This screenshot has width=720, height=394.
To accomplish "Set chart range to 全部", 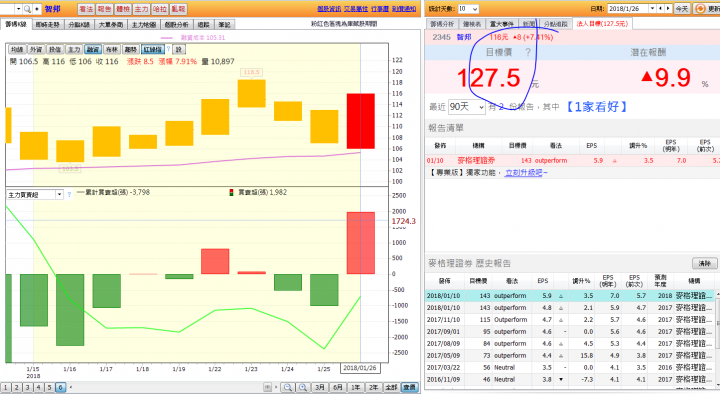I will pyautogui.click(x=392, y=387).
